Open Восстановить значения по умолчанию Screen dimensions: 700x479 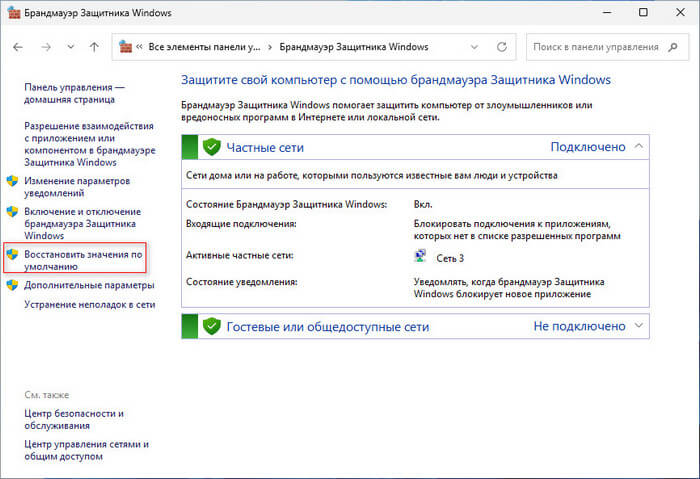point(84,262)
